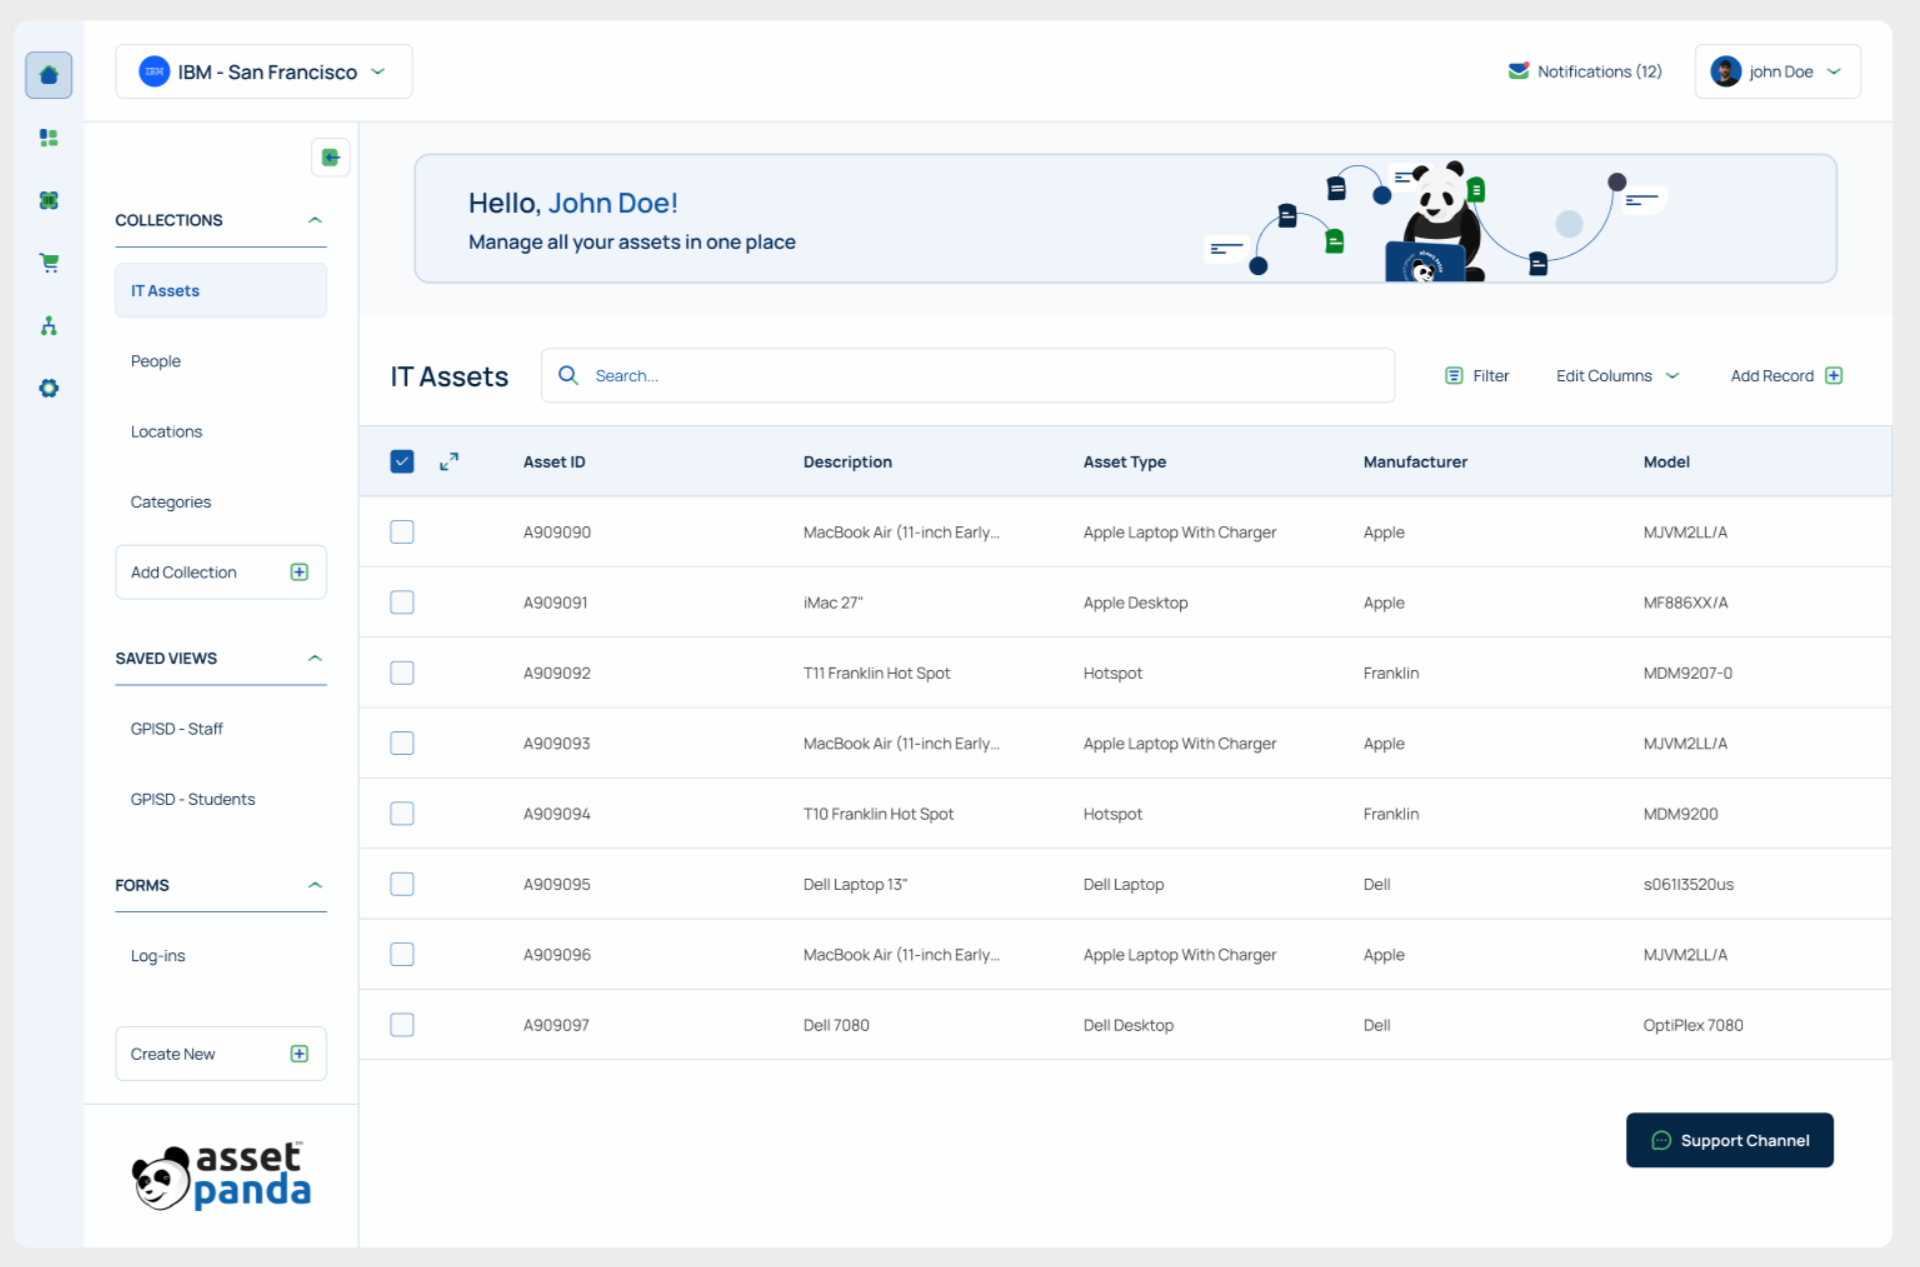Collapse the sidebar using the green arrow icon
The width and height of the screenshot is (1920, 1267).
pos(330,157)
